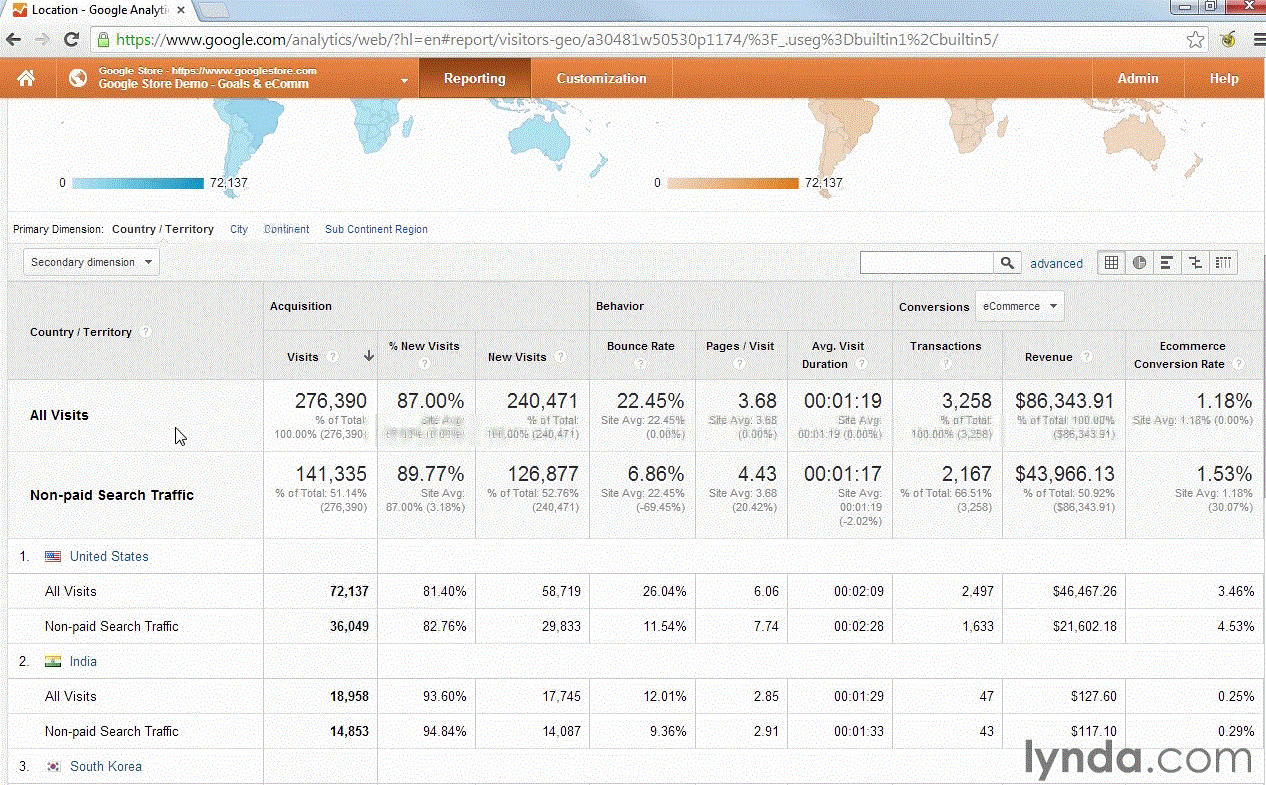1266x785 pixels.
Task: Reload the page with the refresh icon
Action: [x=71, y=40]
